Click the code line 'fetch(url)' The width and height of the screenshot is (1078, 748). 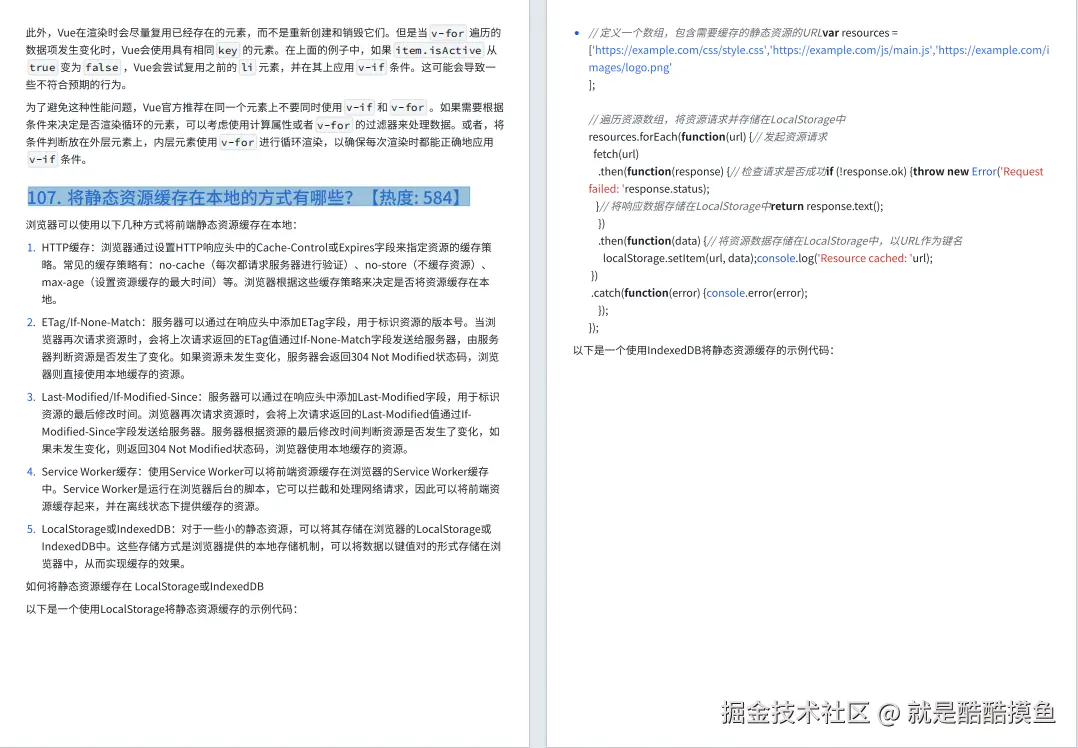(x=616, y=154)
